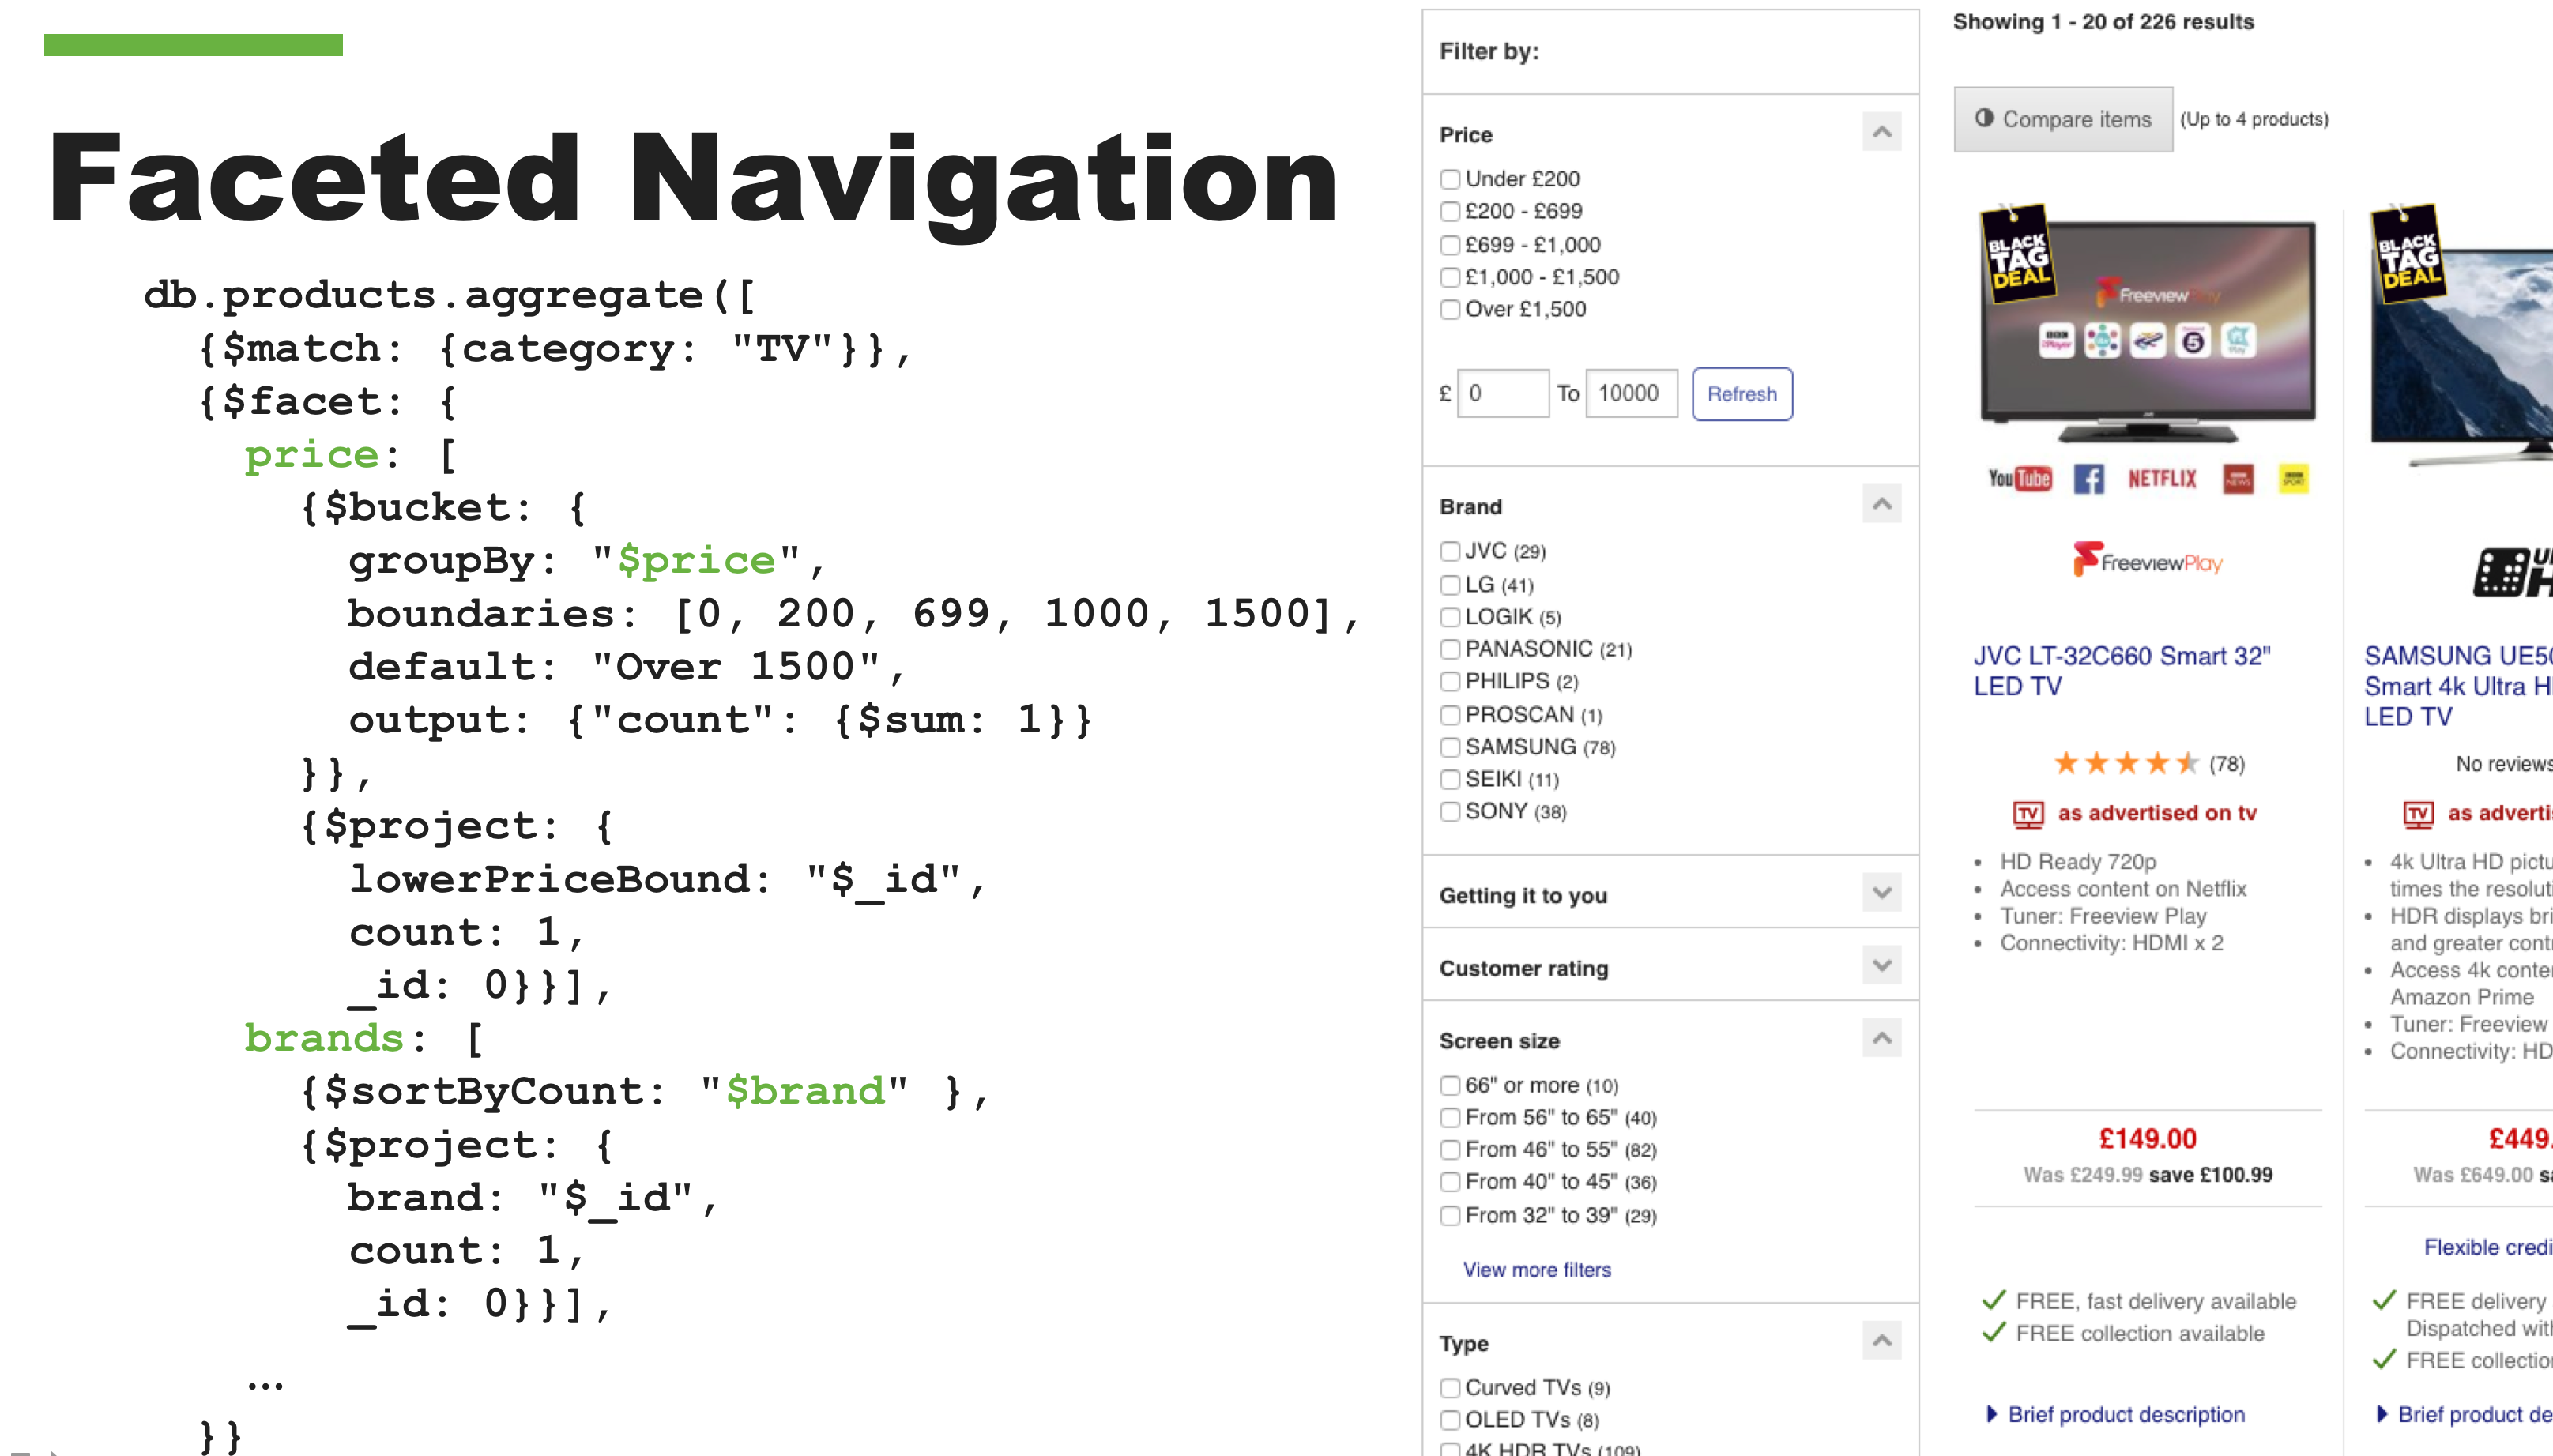Tick the PHILIPS brand checkbox

pos(1450,681)
